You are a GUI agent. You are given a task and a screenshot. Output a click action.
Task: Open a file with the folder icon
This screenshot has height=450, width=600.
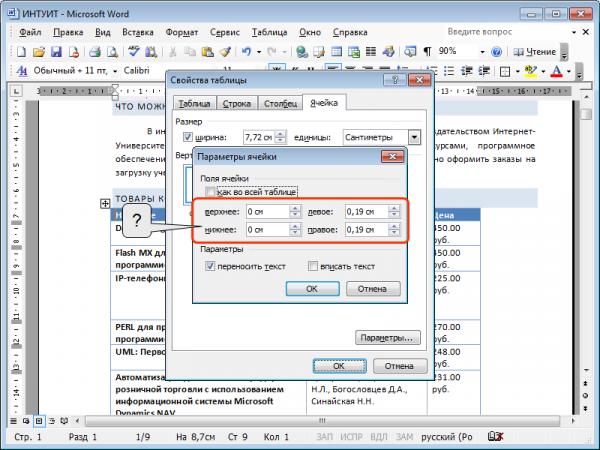39,52
